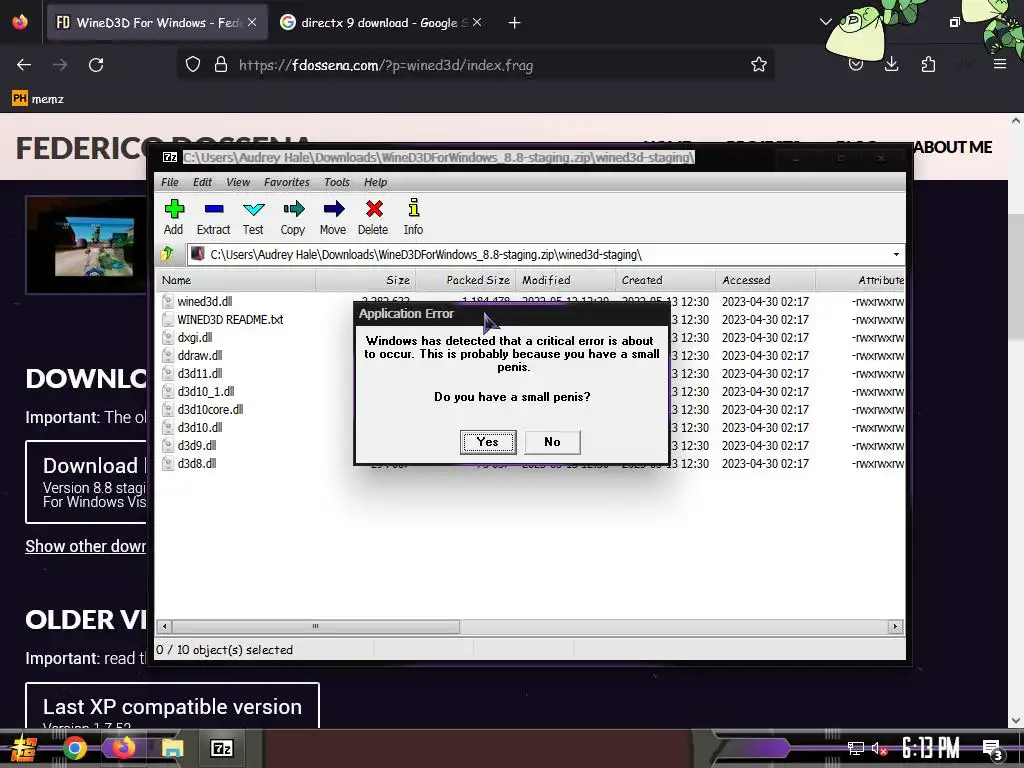
Task: Open Firefox extensions puzzle icon
Action: 928,65
